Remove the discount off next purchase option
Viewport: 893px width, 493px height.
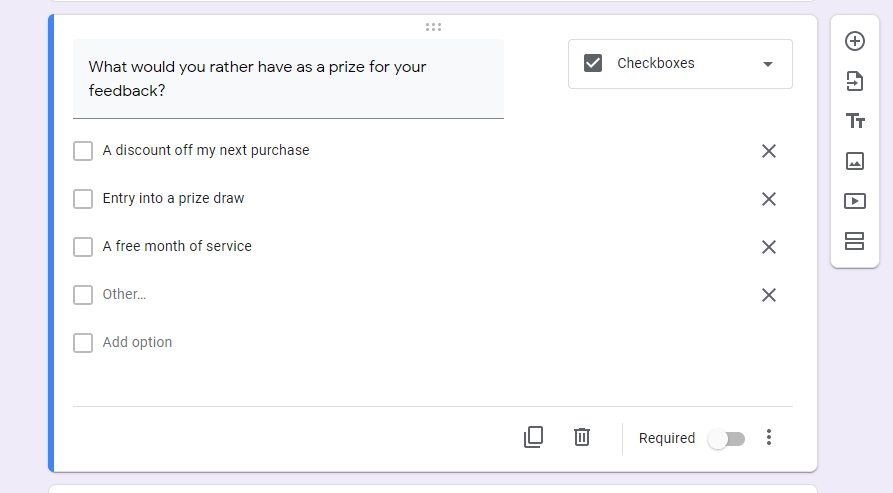tap(769, 151)
